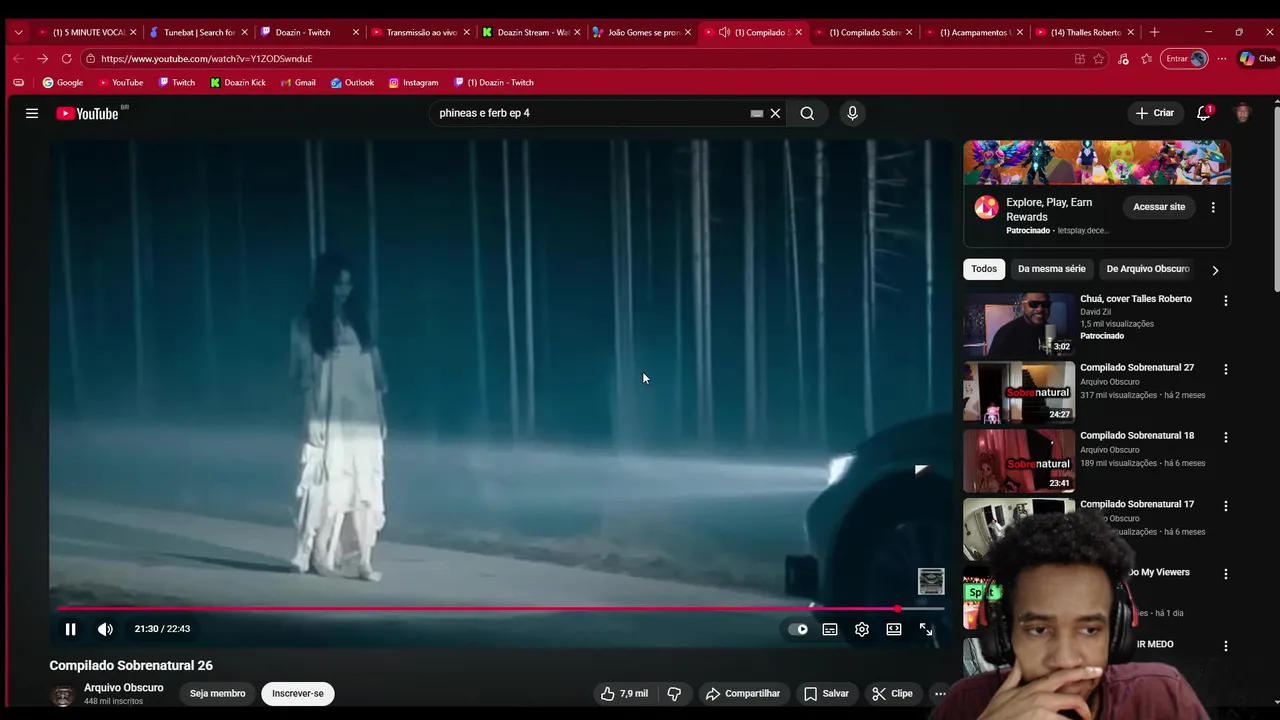Like the video with 7,9 mil likes
Viewport: 1280px width, 720px height.
click(625, 693)
